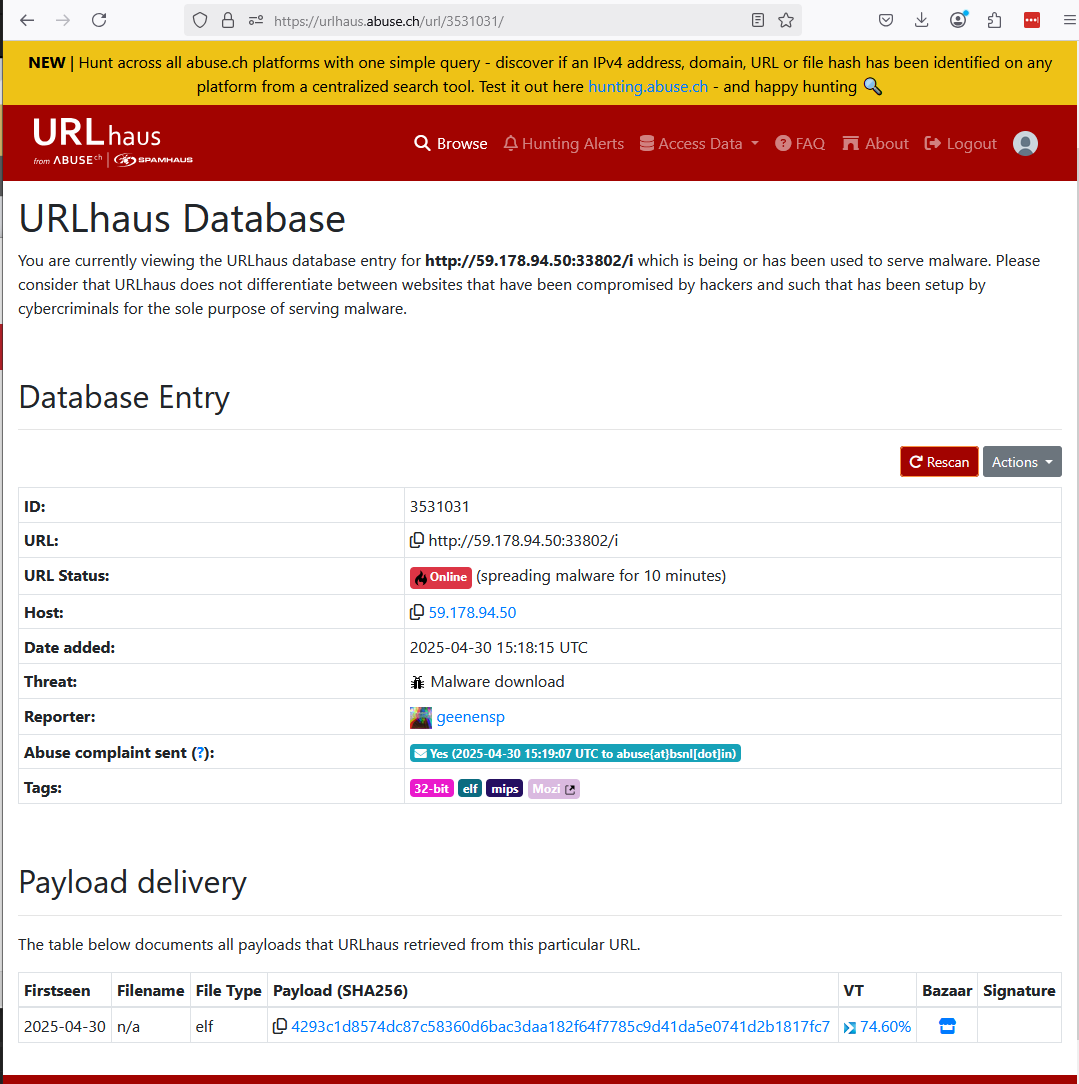The image size is (1079, 1084).
Task: Open the Firefox account icon
Action: pyautogui.click(x=958, y=20)
